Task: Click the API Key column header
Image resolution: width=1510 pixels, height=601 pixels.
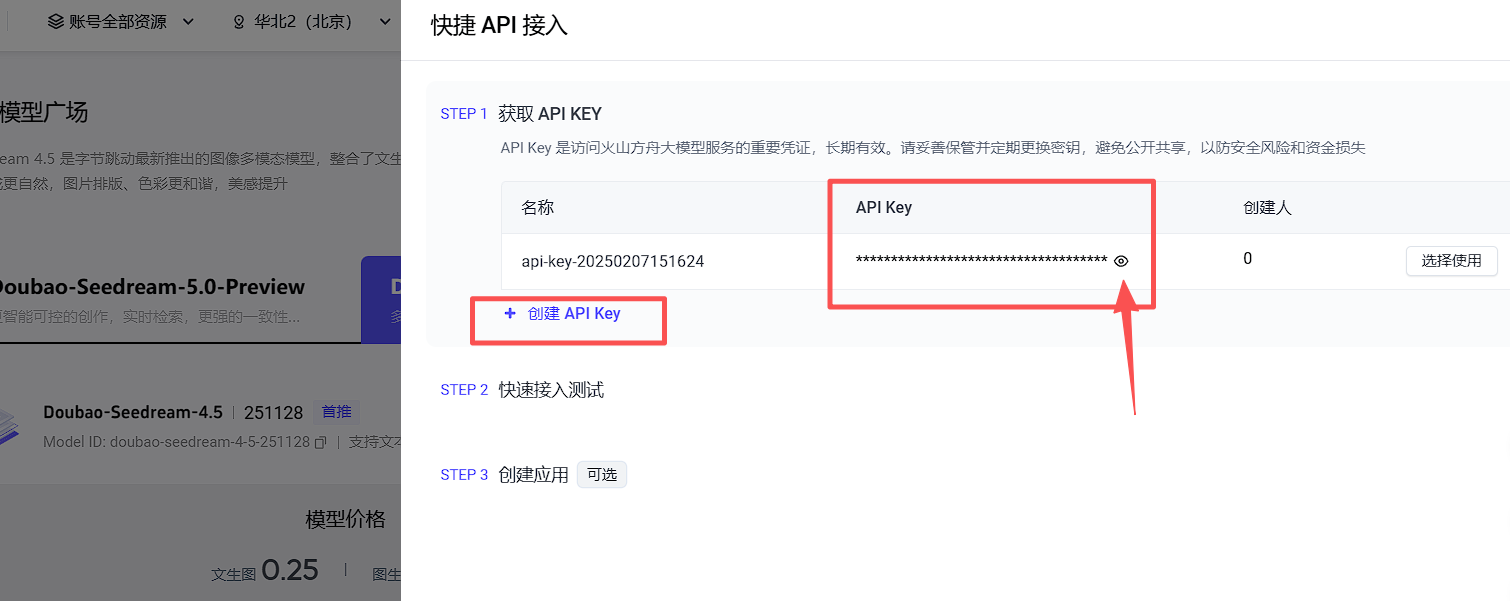Action: click(884, 208)
